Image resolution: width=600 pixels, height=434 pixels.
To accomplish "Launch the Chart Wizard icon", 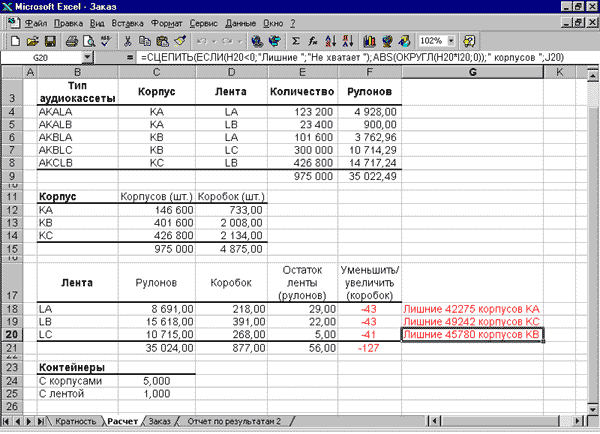I will (370, 41).
